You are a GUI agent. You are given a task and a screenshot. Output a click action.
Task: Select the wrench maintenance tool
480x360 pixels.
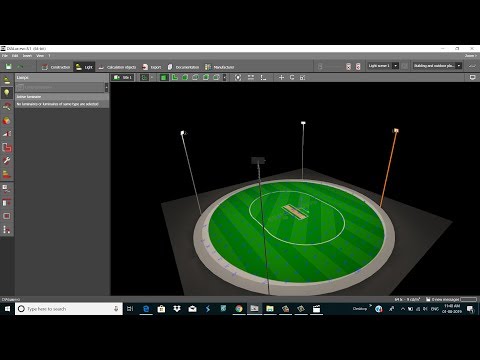[7, 161]
